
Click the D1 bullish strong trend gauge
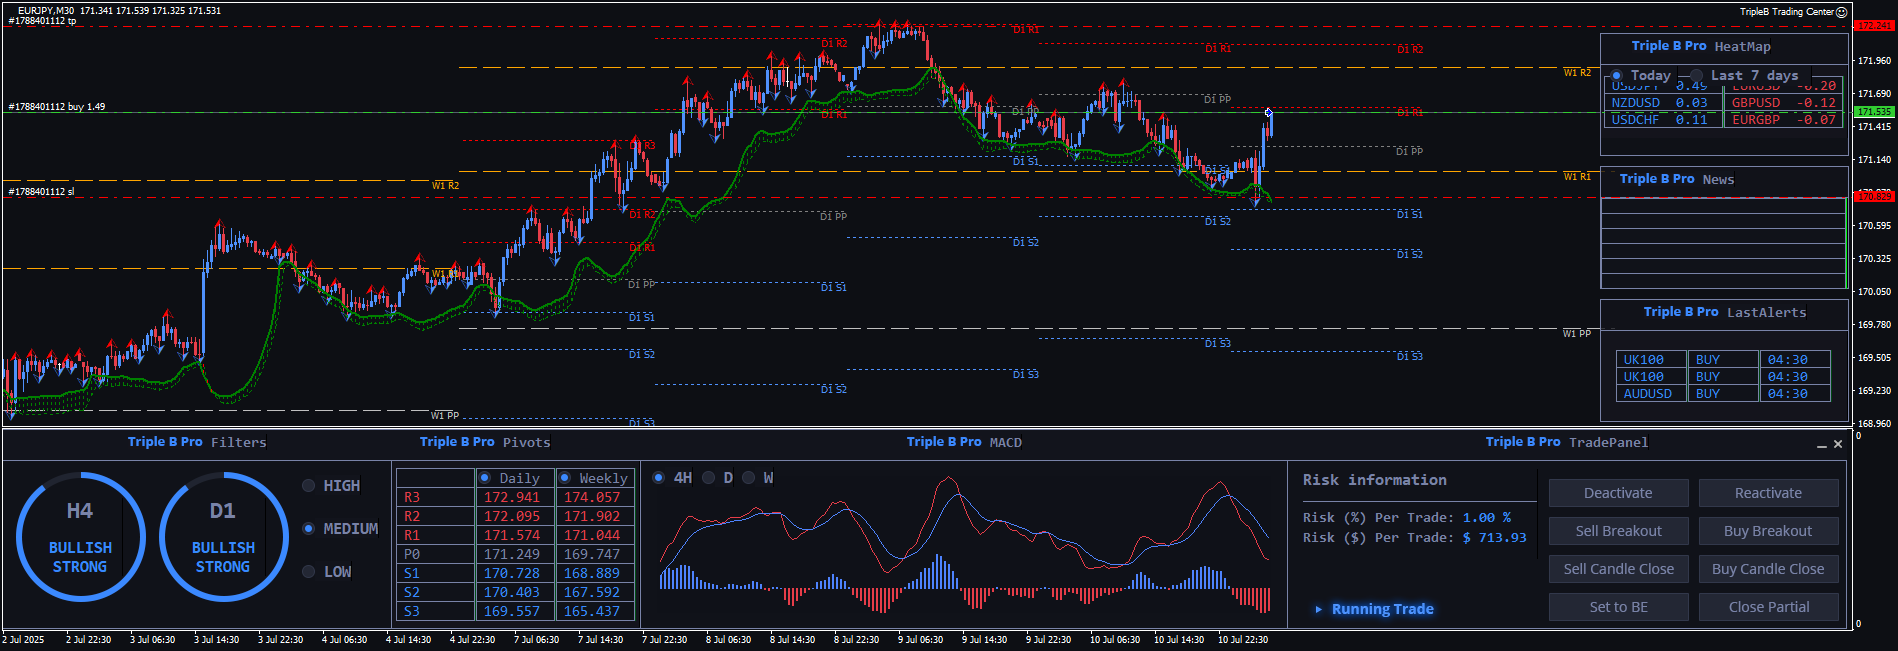pyautogui.click(x=223, y=537)
